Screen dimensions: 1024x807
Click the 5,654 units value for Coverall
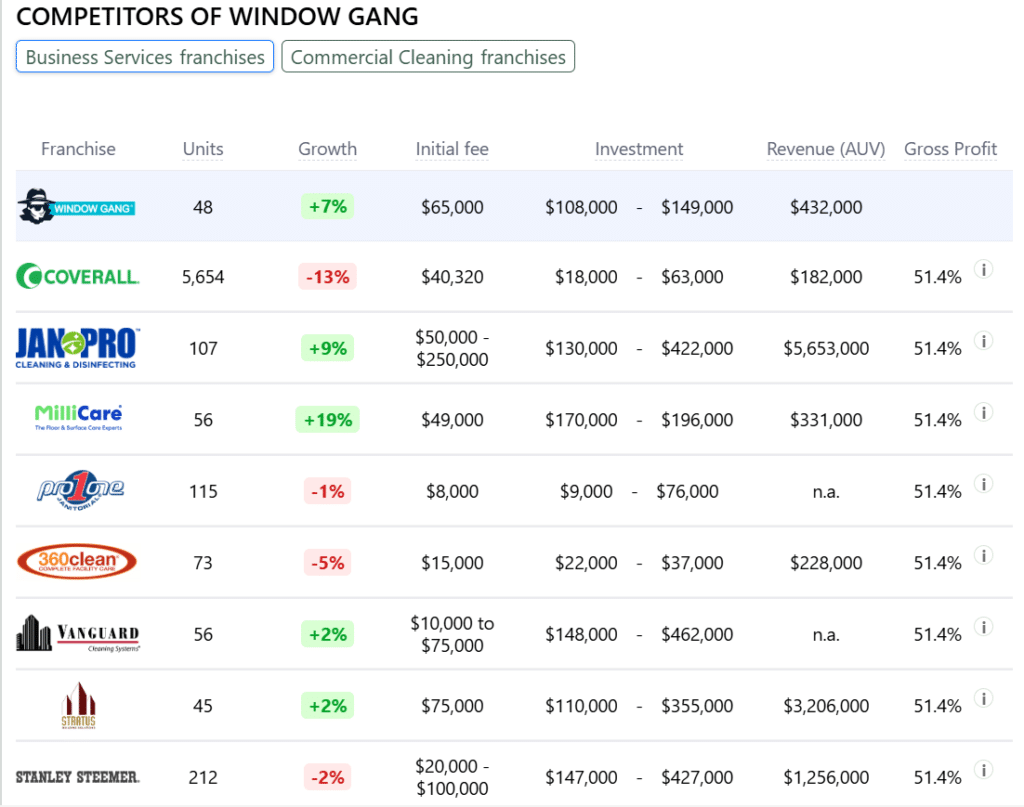pyautogui.click(x=203, y=277)
